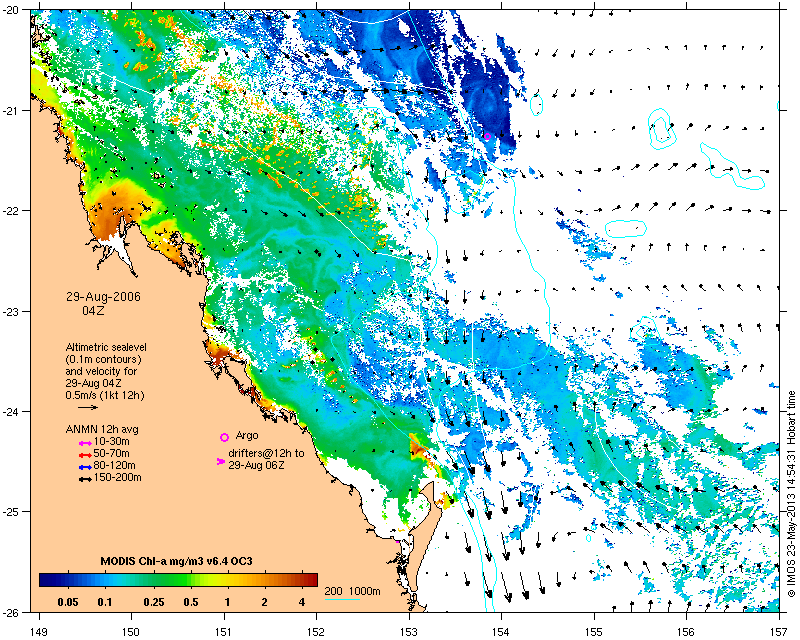The height and width of the screenshot is (640, 800).
Task: Click the 'ANMN 12h avg' heading
Action: (102, 429)
